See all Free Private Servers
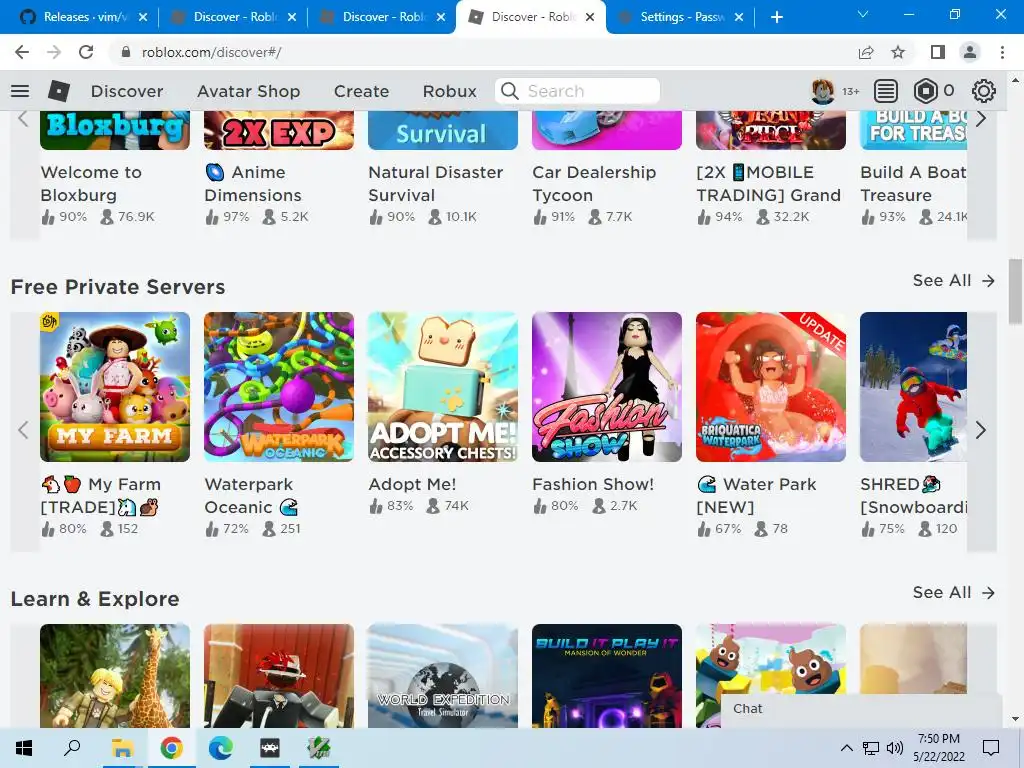1024x768 pixels. pyautogui.click(x=953, y=280)
